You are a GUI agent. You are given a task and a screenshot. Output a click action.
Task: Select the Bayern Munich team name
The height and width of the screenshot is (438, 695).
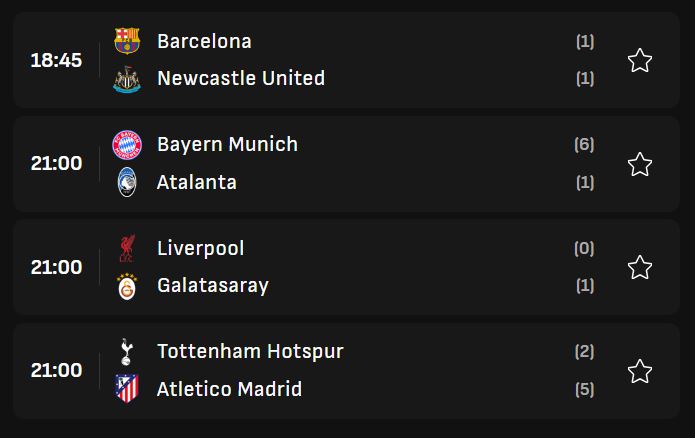pos(227,144)
